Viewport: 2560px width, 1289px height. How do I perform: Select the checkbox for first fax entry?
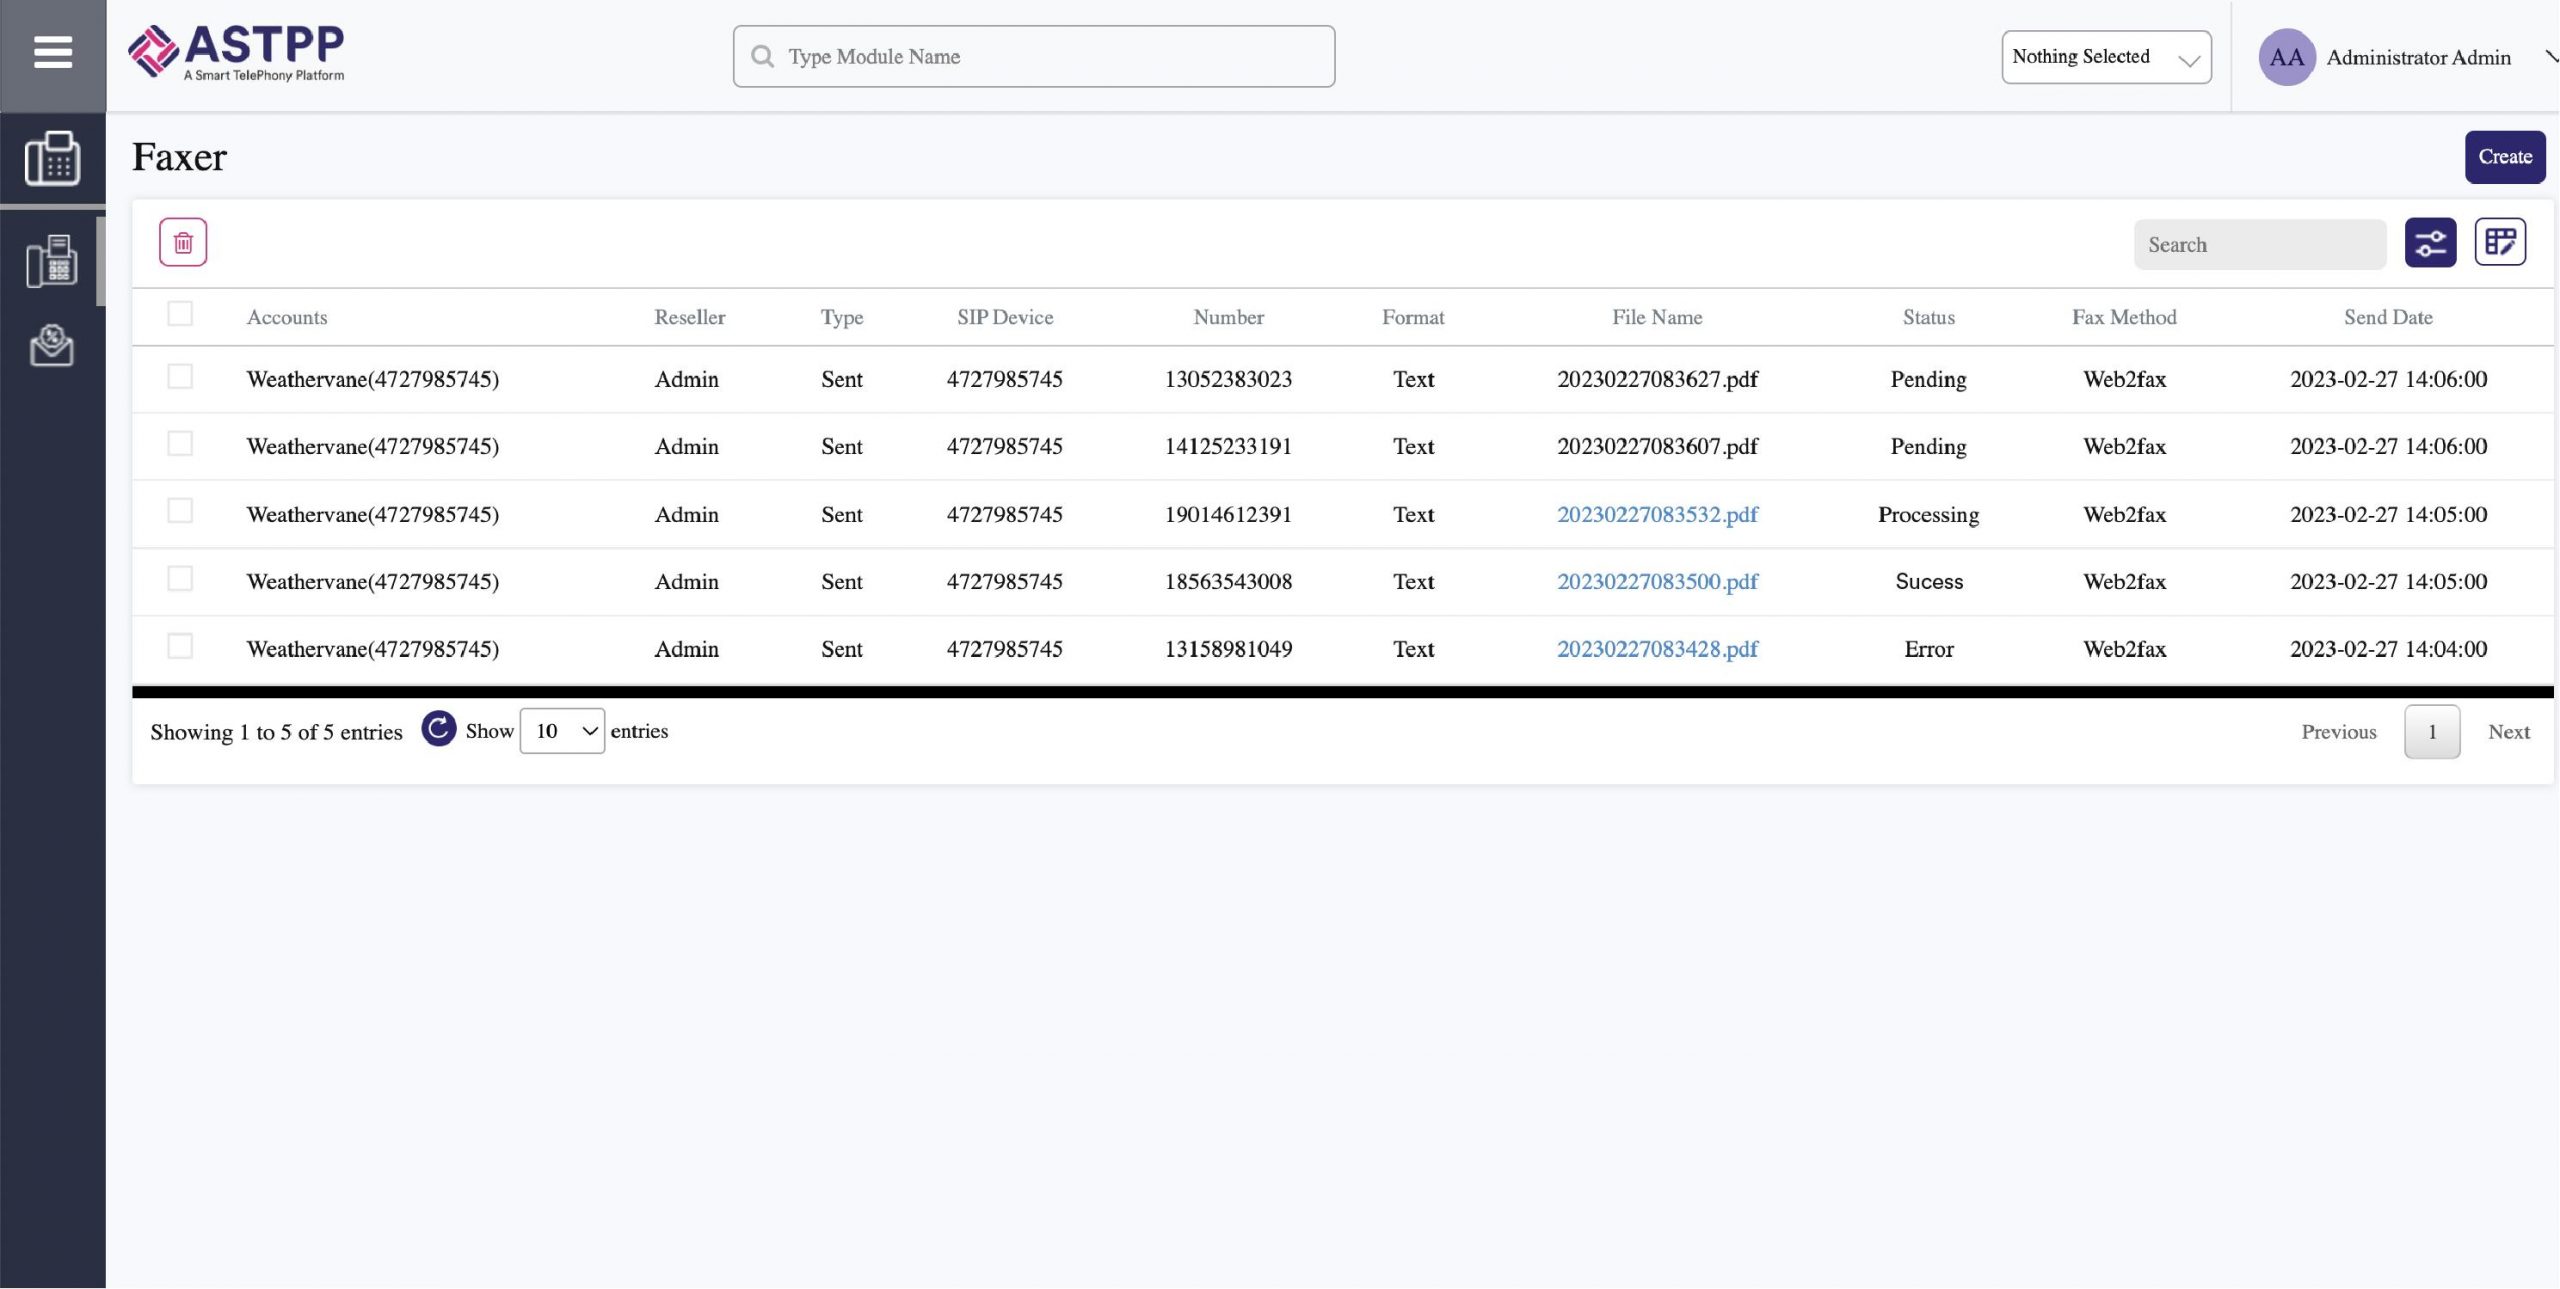(x=179, y=378)
